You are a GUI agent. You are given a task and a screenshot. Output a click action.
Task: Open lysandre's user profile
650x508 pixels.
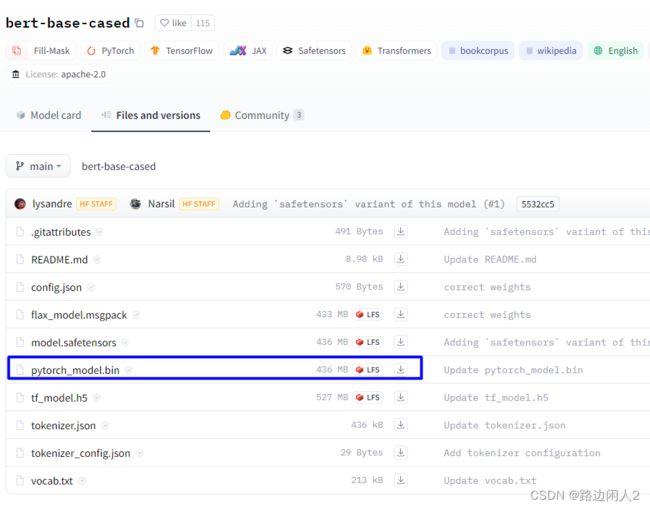pyautogui.click(x=52, y=204)
